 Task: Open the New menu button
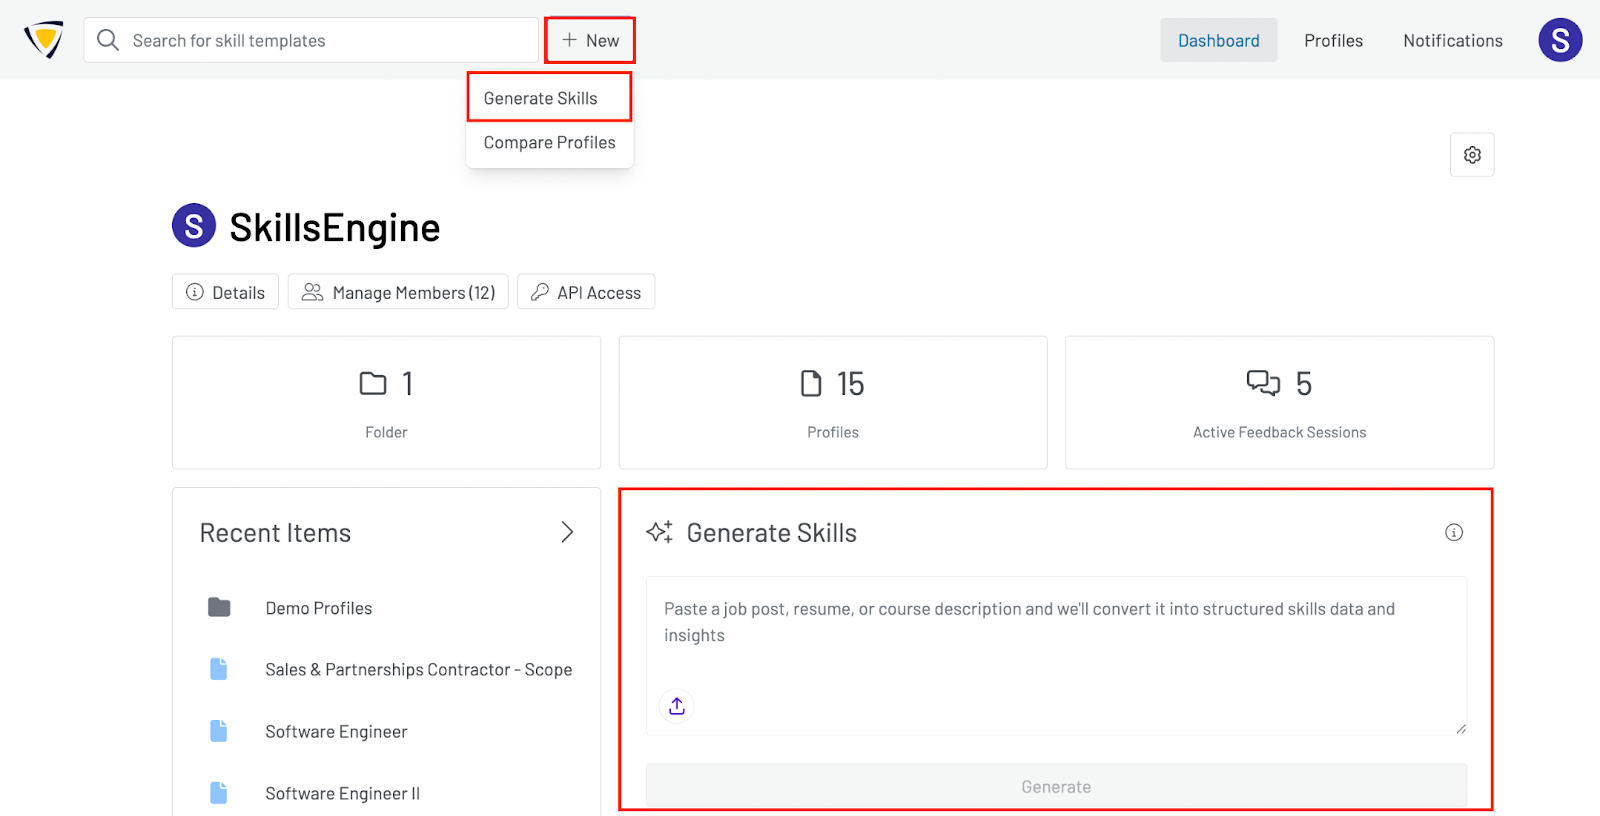(590, 40)
